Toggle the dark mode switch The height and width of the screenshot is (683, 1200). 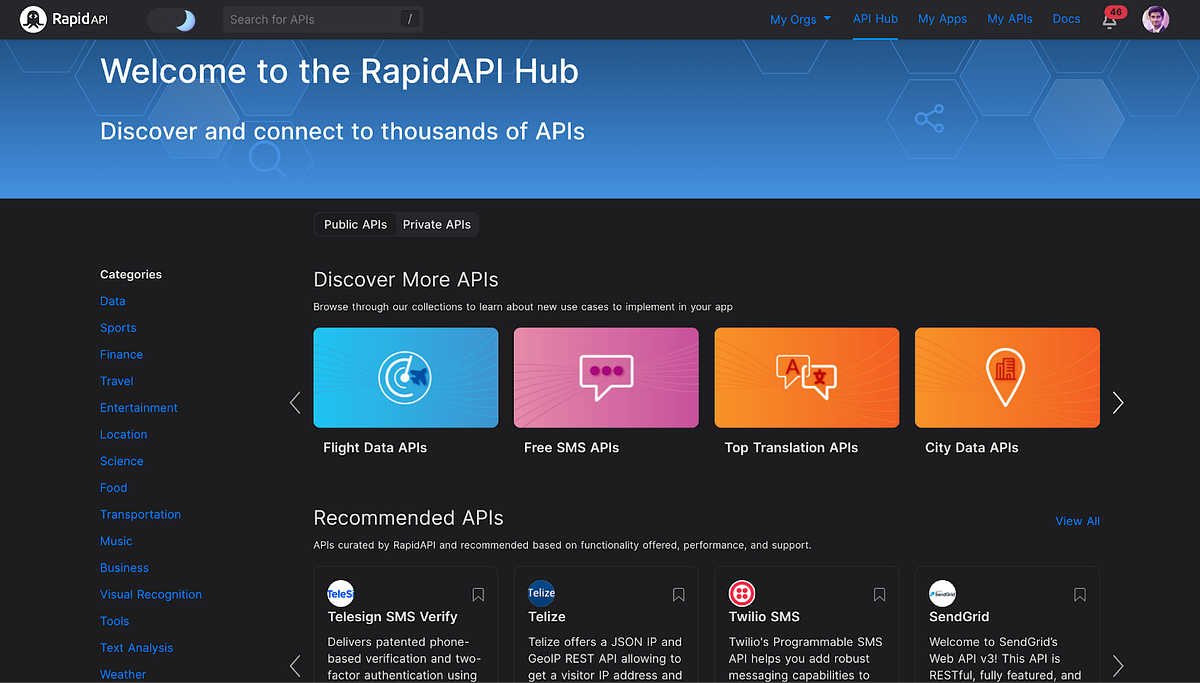[172, 19]
